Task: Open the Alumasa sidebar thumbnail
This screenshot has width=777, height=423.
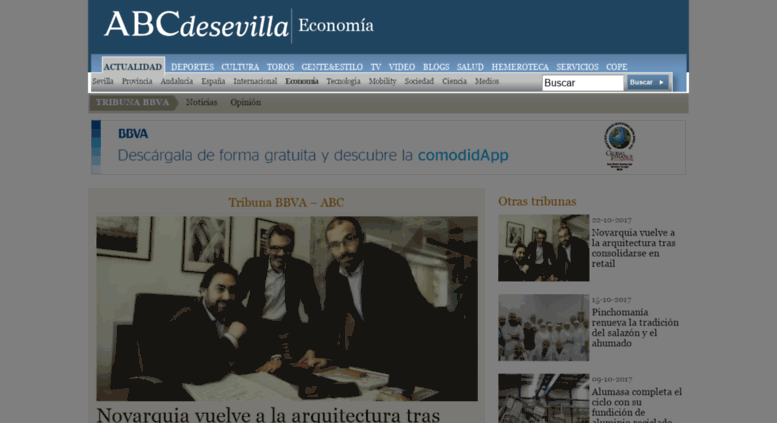Action: pyautogui.click(x=544, y=398)
